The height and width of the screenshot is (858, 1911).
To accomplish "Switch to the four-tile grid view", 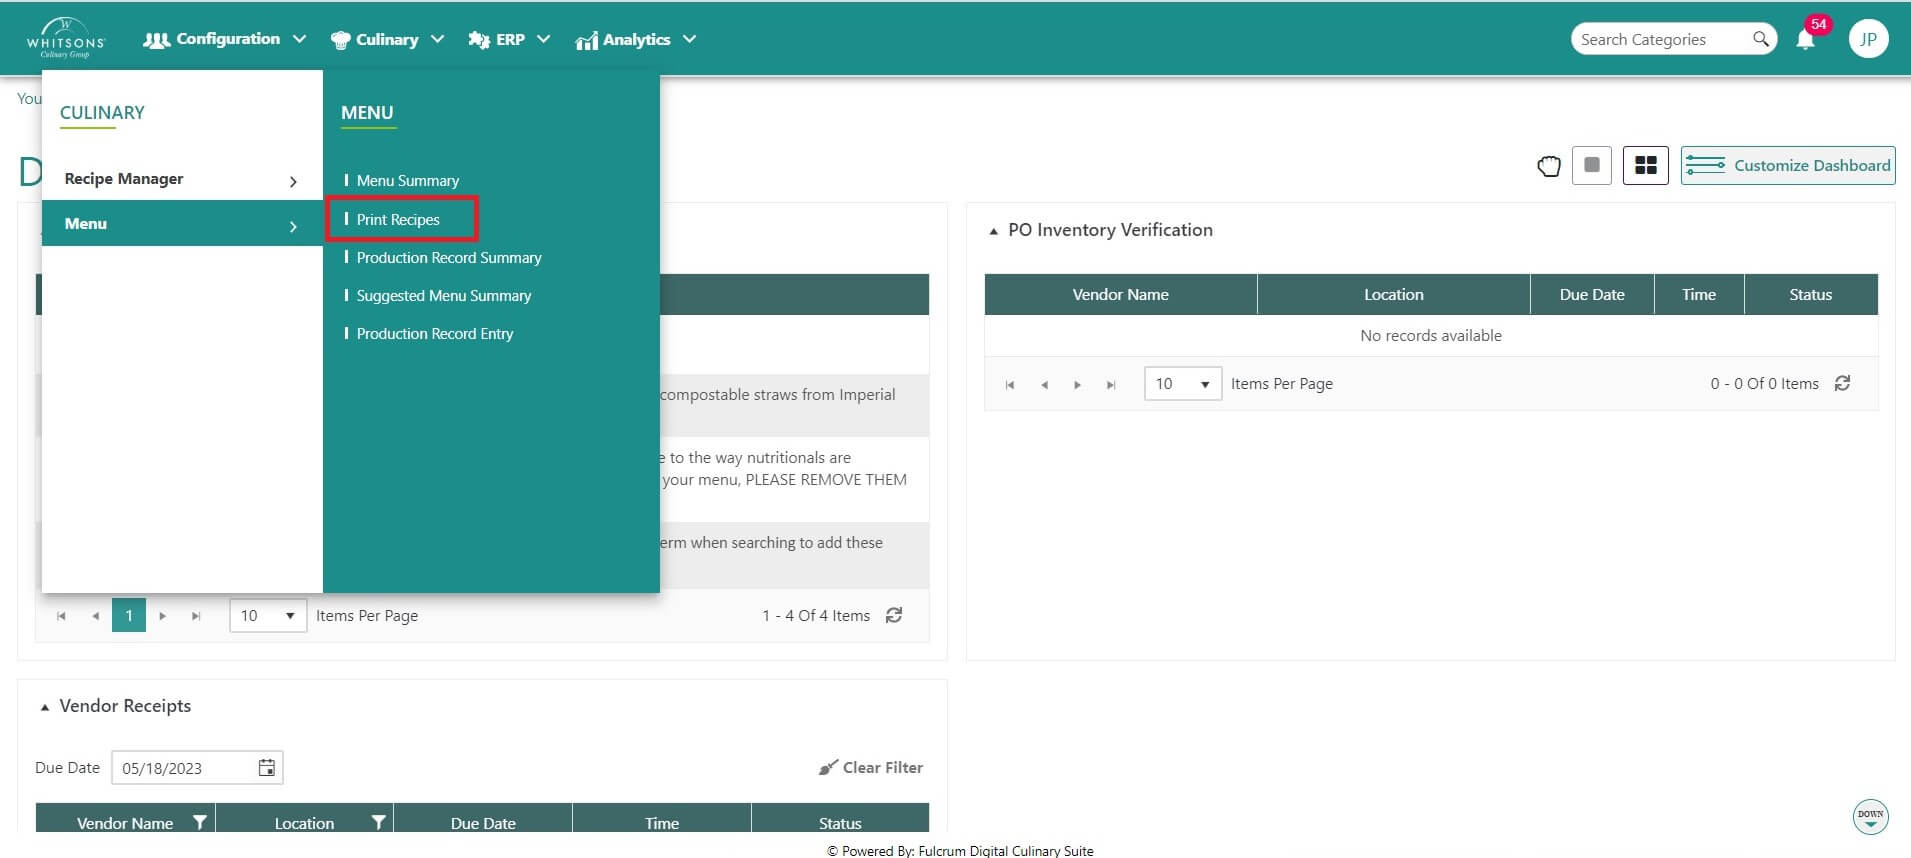I will [1645, 165].
